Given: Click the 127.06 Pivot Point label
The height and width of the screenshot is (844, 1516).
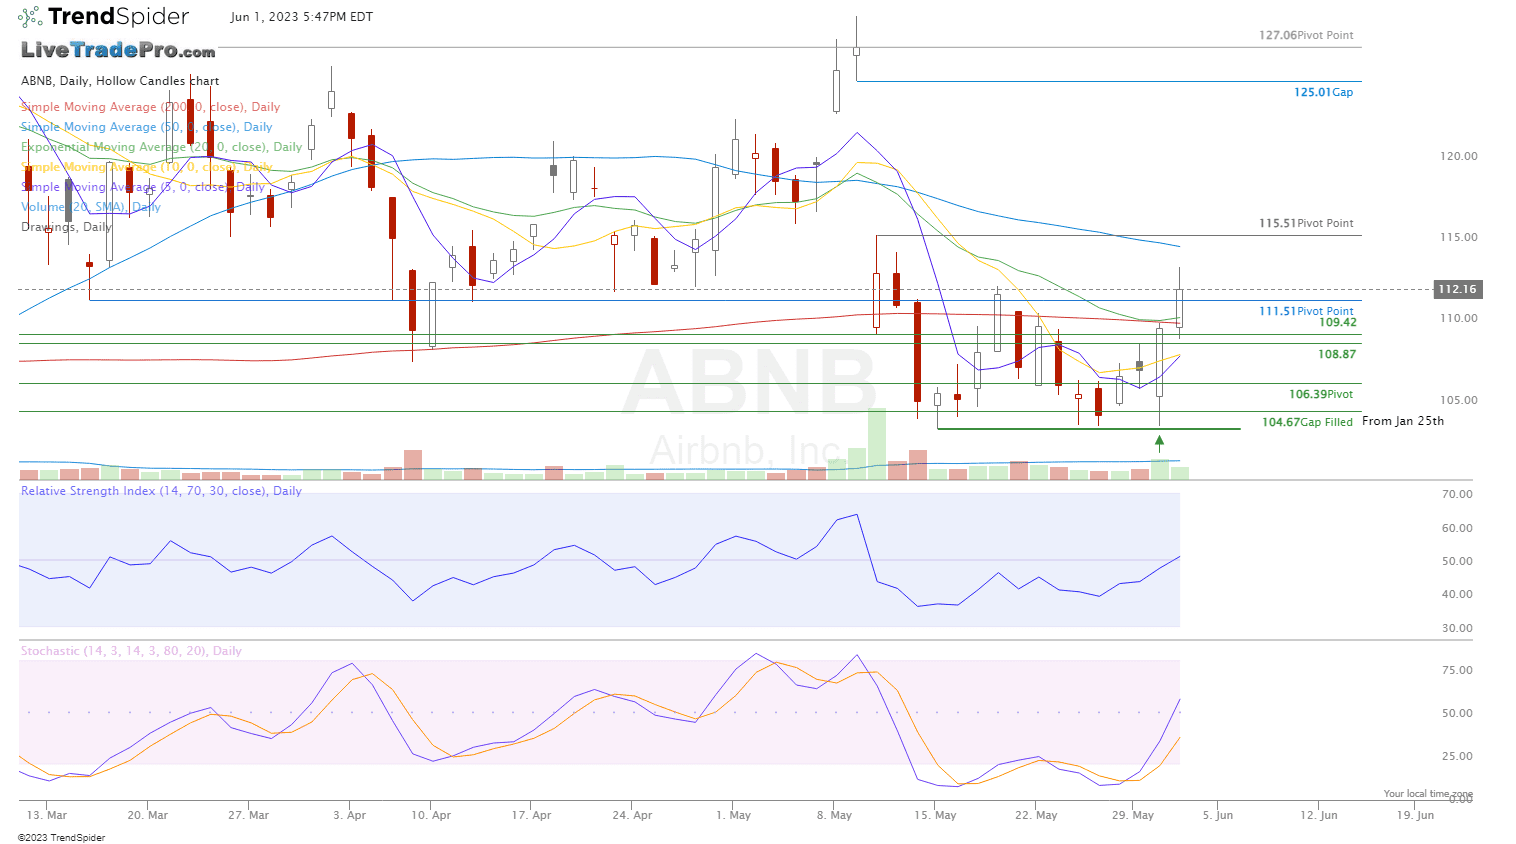Looking at the screenshot, I should pyautogui.click(x=1306, y=35).
